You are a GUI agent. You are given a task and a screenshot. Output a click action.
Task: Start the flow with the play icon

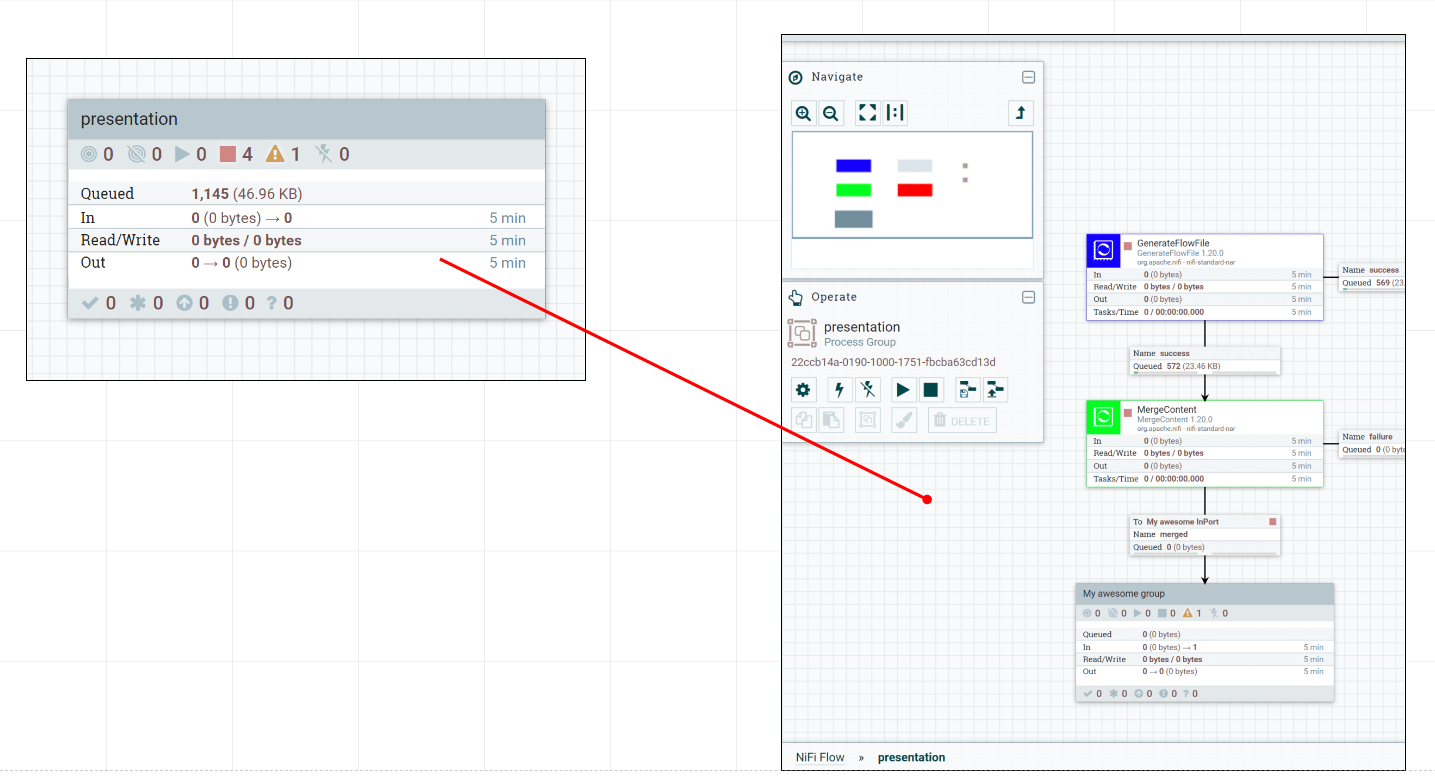[x=903, y=390]
